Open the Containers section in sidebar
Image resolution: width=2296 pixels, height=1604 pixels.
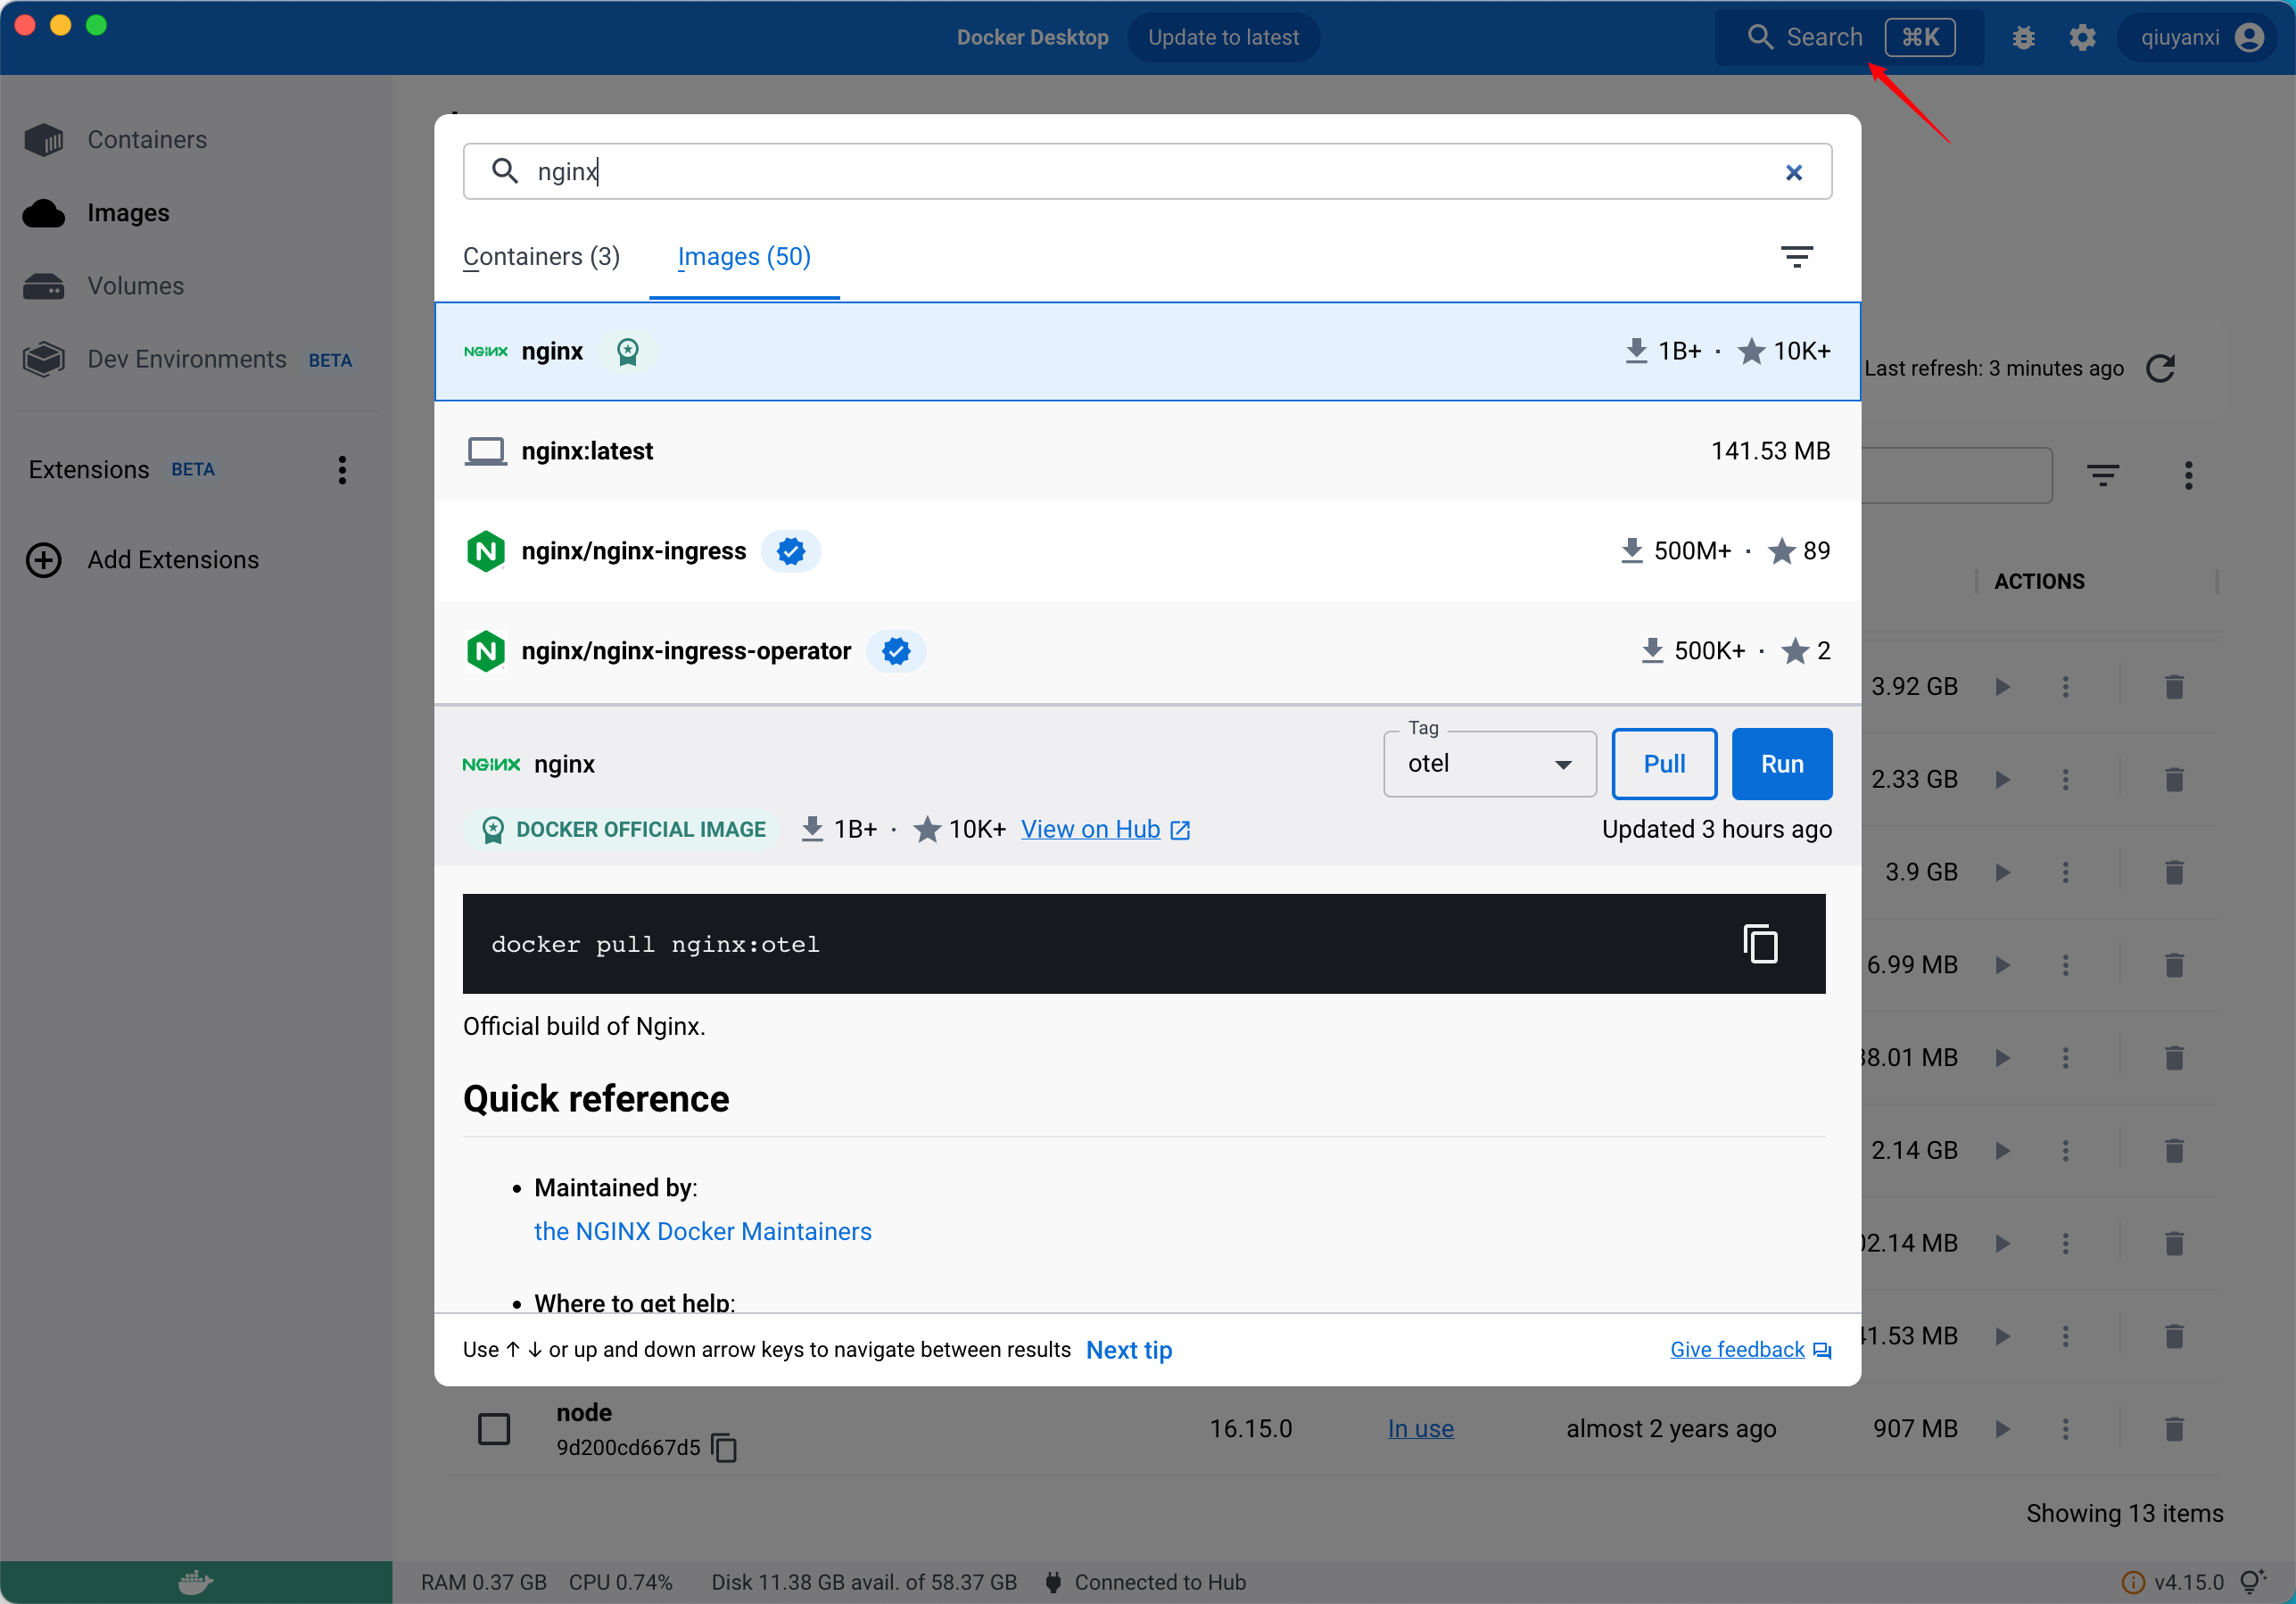tap(146, 139)
